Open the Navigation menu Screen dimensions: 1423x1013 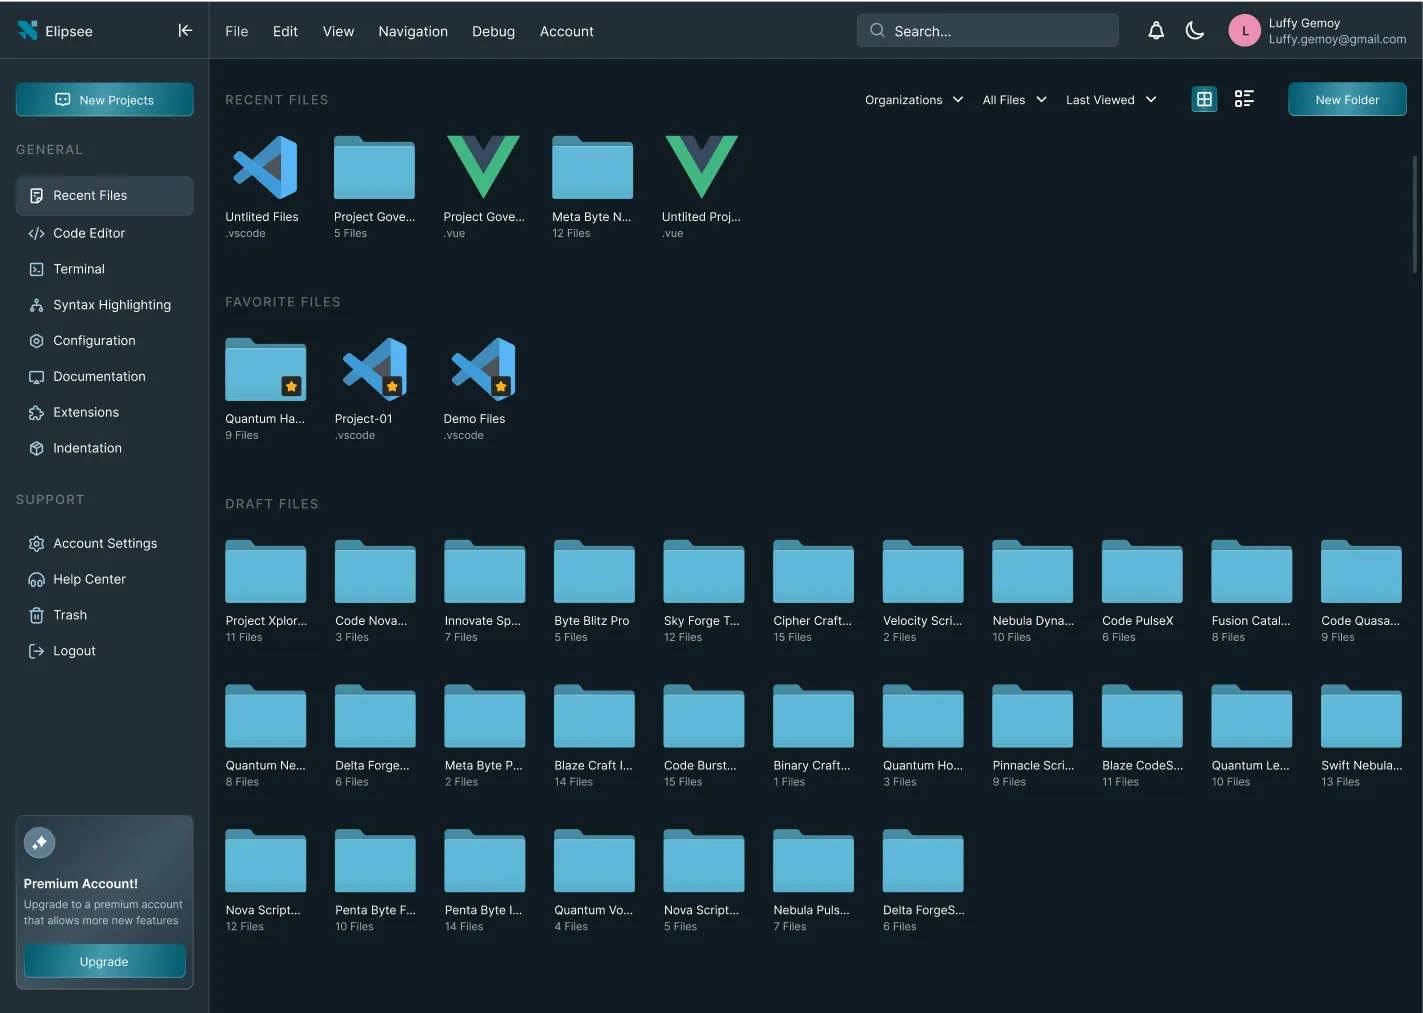click(x=413, y=32)
